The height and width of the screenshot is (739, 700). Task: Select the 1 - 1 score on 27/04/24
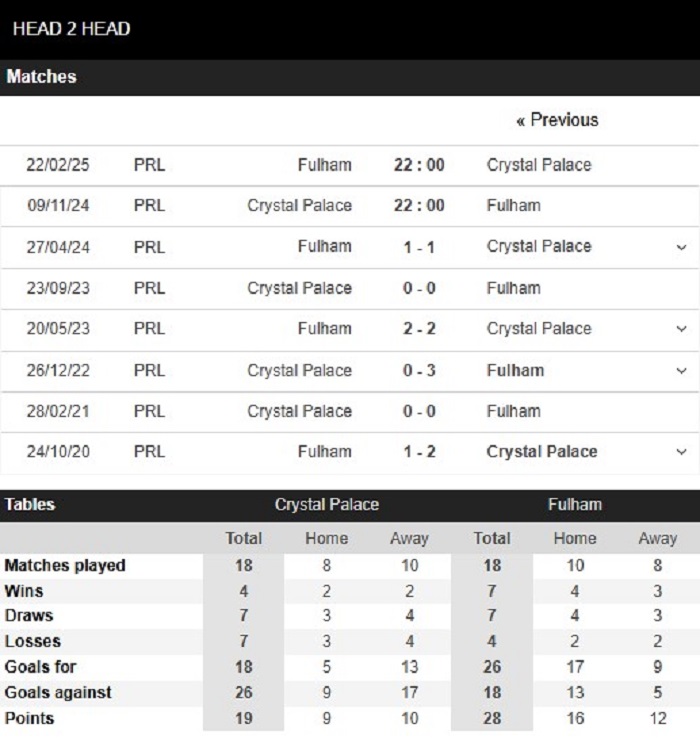click(419, 247)
